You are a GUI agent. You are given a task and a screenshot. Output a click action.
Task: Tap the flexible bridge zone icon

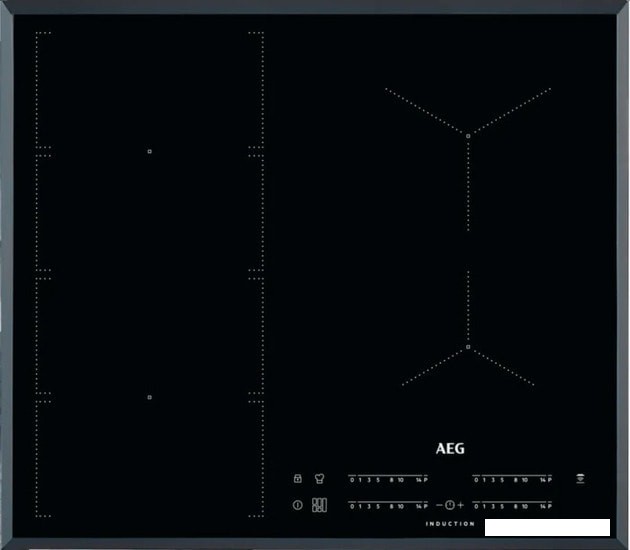pyautogui.click(x=319, y=505)
